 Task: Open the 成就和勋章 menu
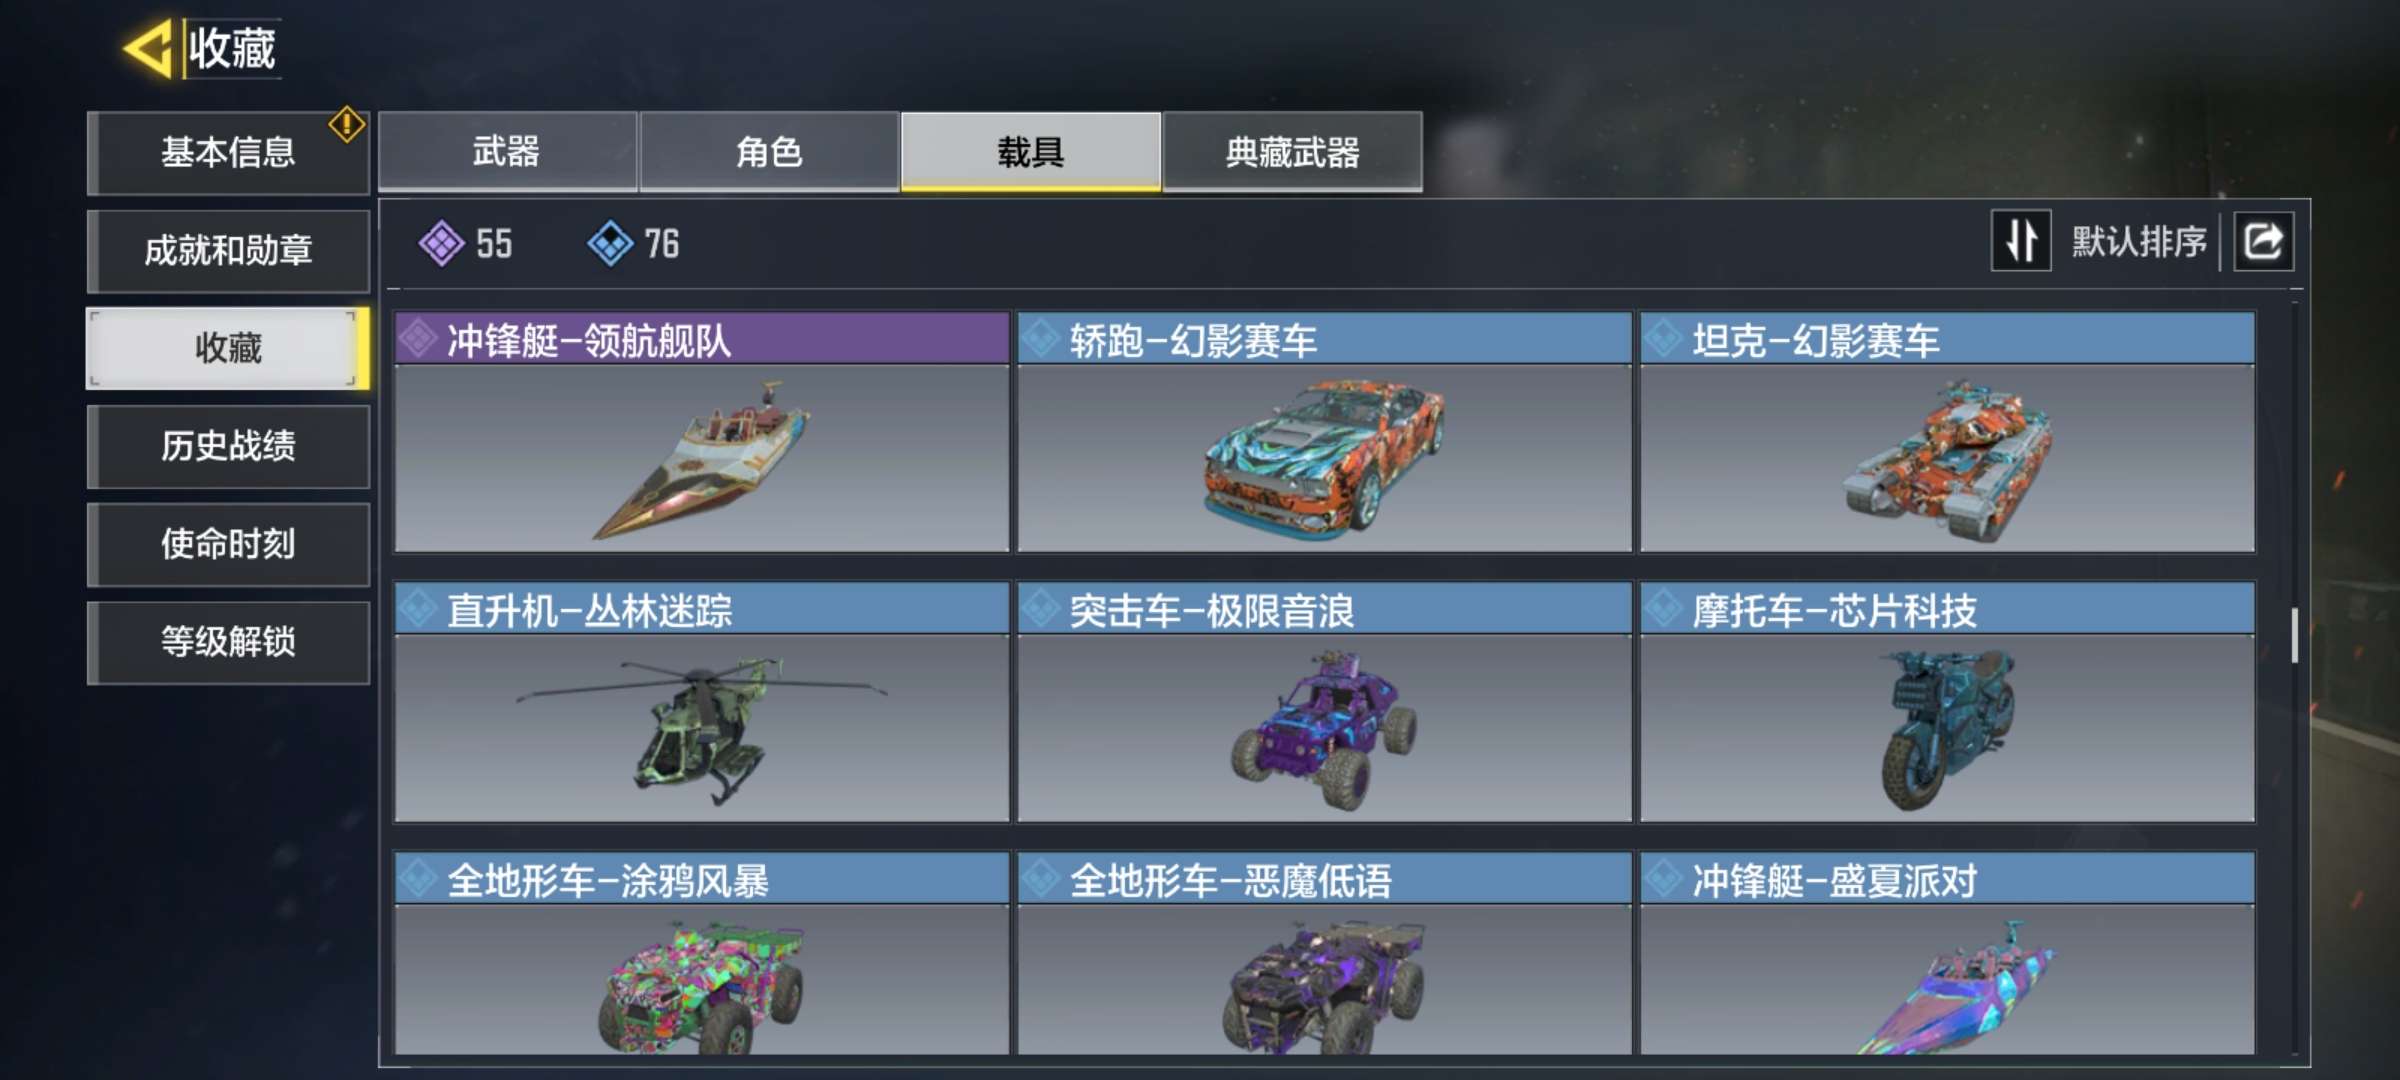pos(228,250)
